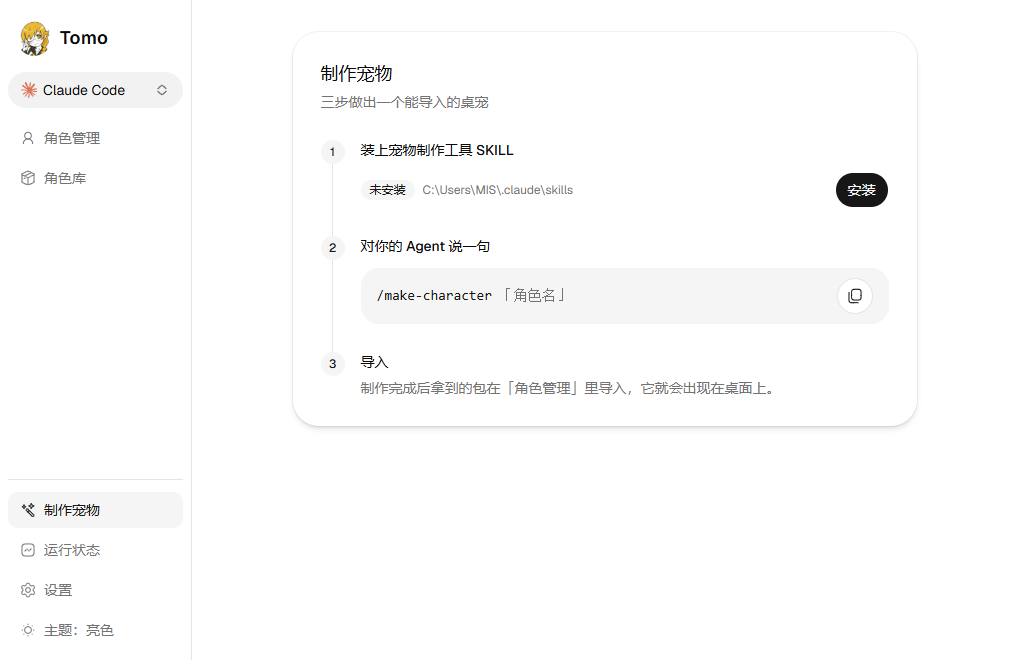Toggle the 主题：亮色 theme setting
The height and width of the screenshot is (660, 1017).
(x=95, y=630)
